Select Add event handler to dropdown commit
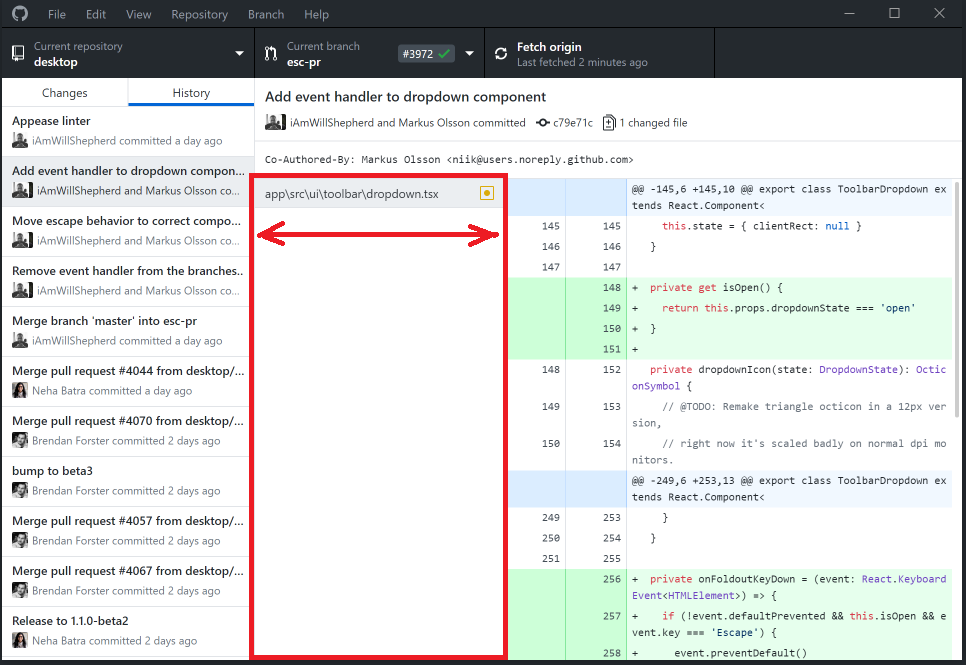This screenshot has width=966, height=665. click(128, 181)
